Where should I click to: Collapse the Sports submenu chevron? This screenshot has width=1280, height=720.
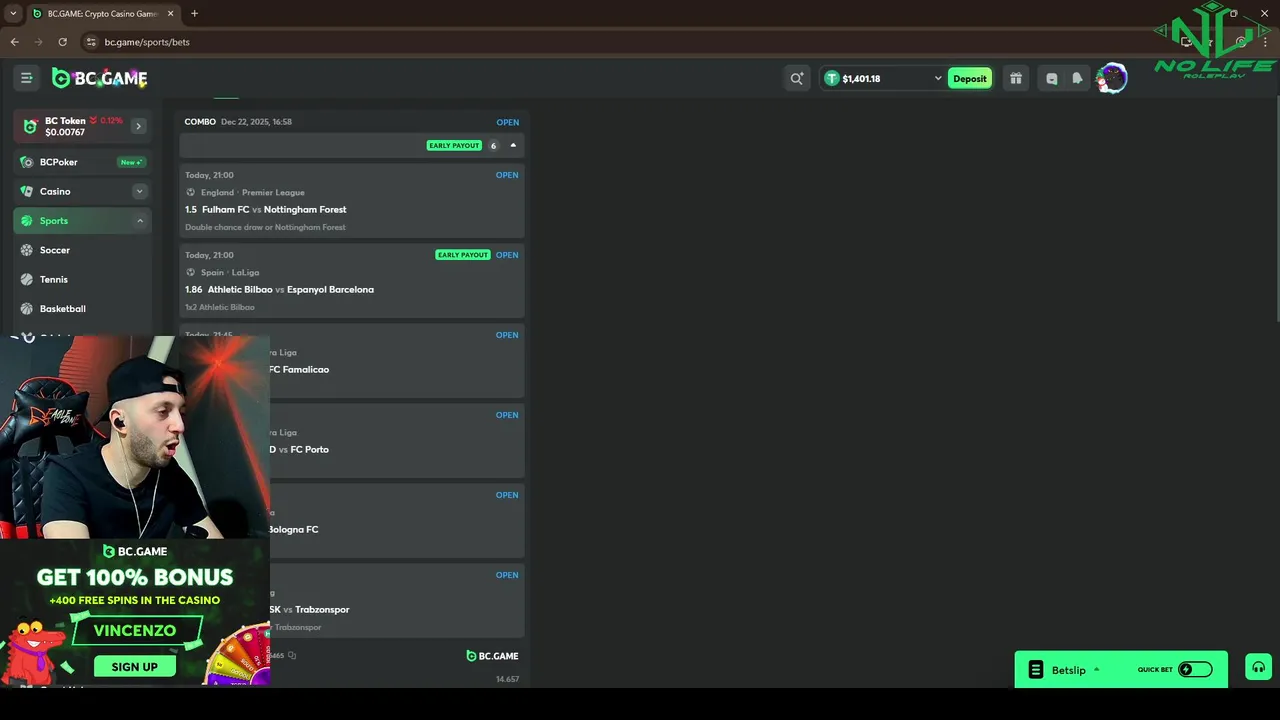tap(139, 221)
